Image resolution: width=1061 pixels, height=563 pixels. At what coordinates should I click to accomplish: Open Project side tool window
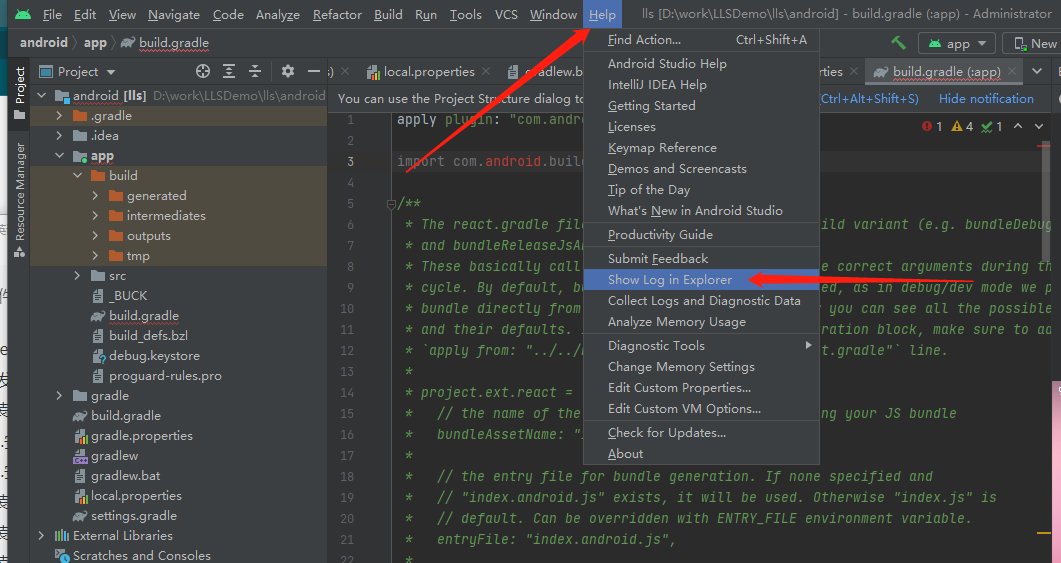[20, 93]
